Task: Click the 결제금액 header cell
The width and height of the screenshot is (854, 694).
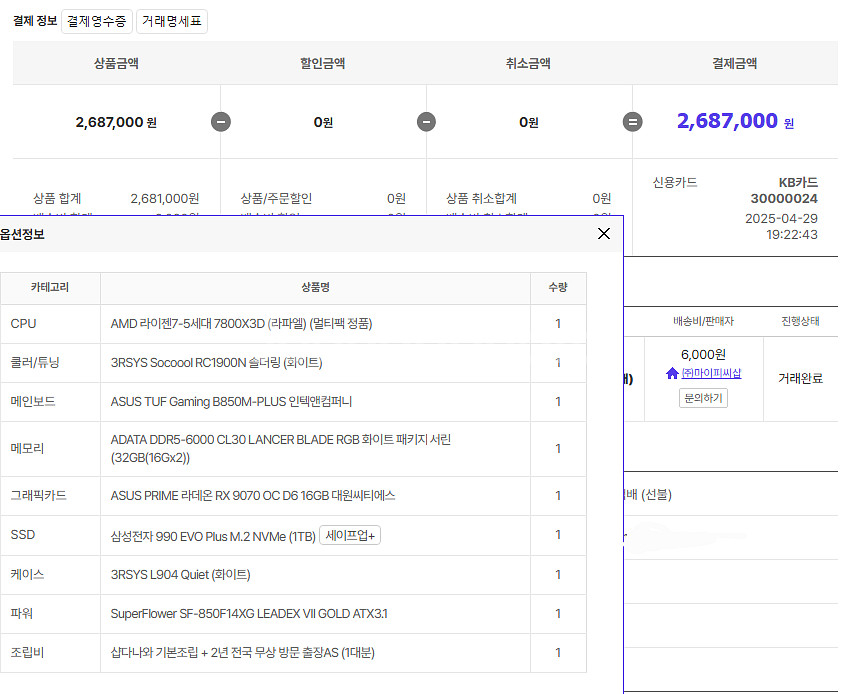Action: point(735,63)
